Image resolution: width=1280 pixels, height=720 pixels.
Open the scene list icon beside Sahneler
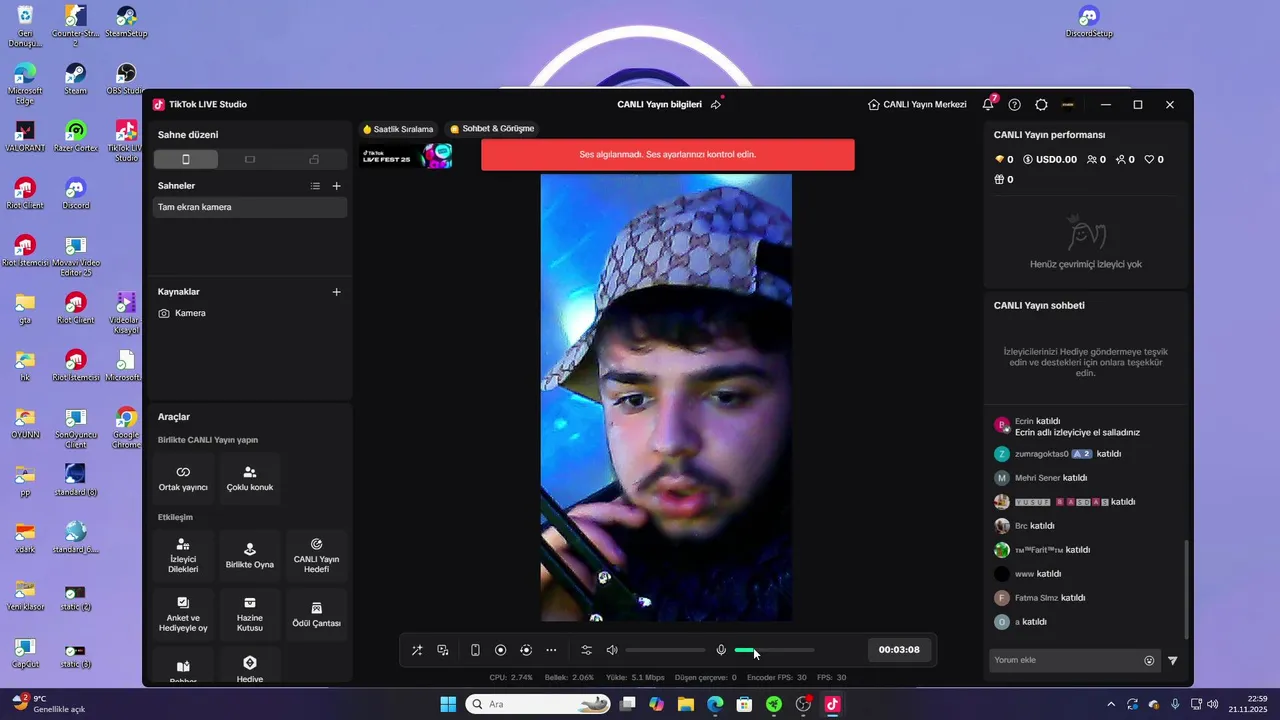coord(315,186)
